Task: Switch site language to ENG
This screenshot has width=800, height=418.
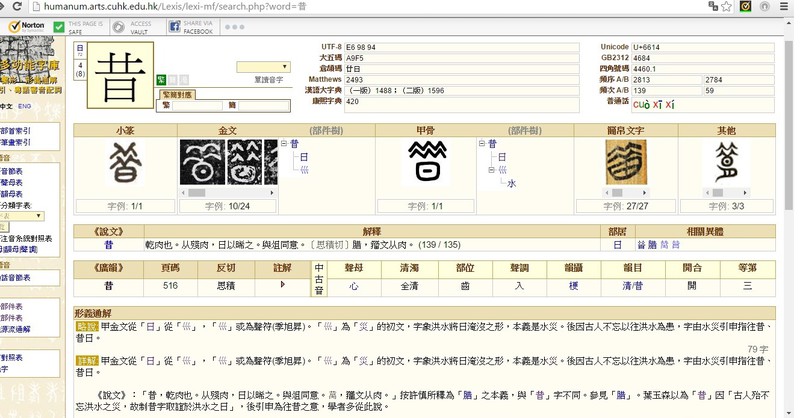Action: (24, 106)
